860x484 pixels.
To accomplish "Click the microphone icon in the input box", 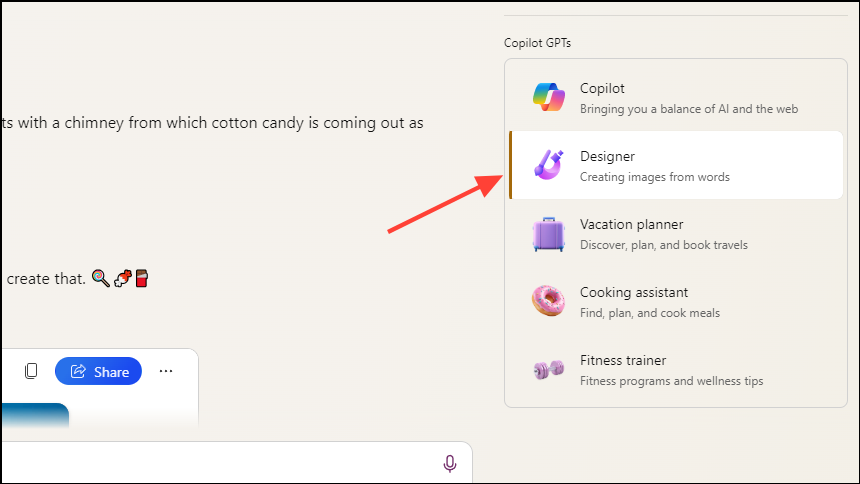I will 450,464.
